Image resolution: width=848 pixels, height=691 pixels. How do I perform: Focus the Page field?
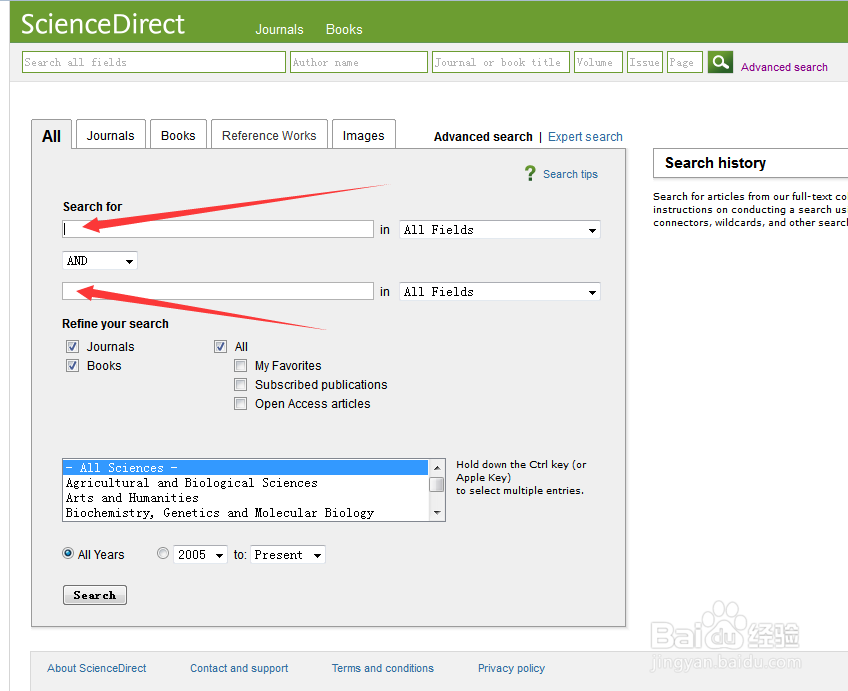coord(685,62)
